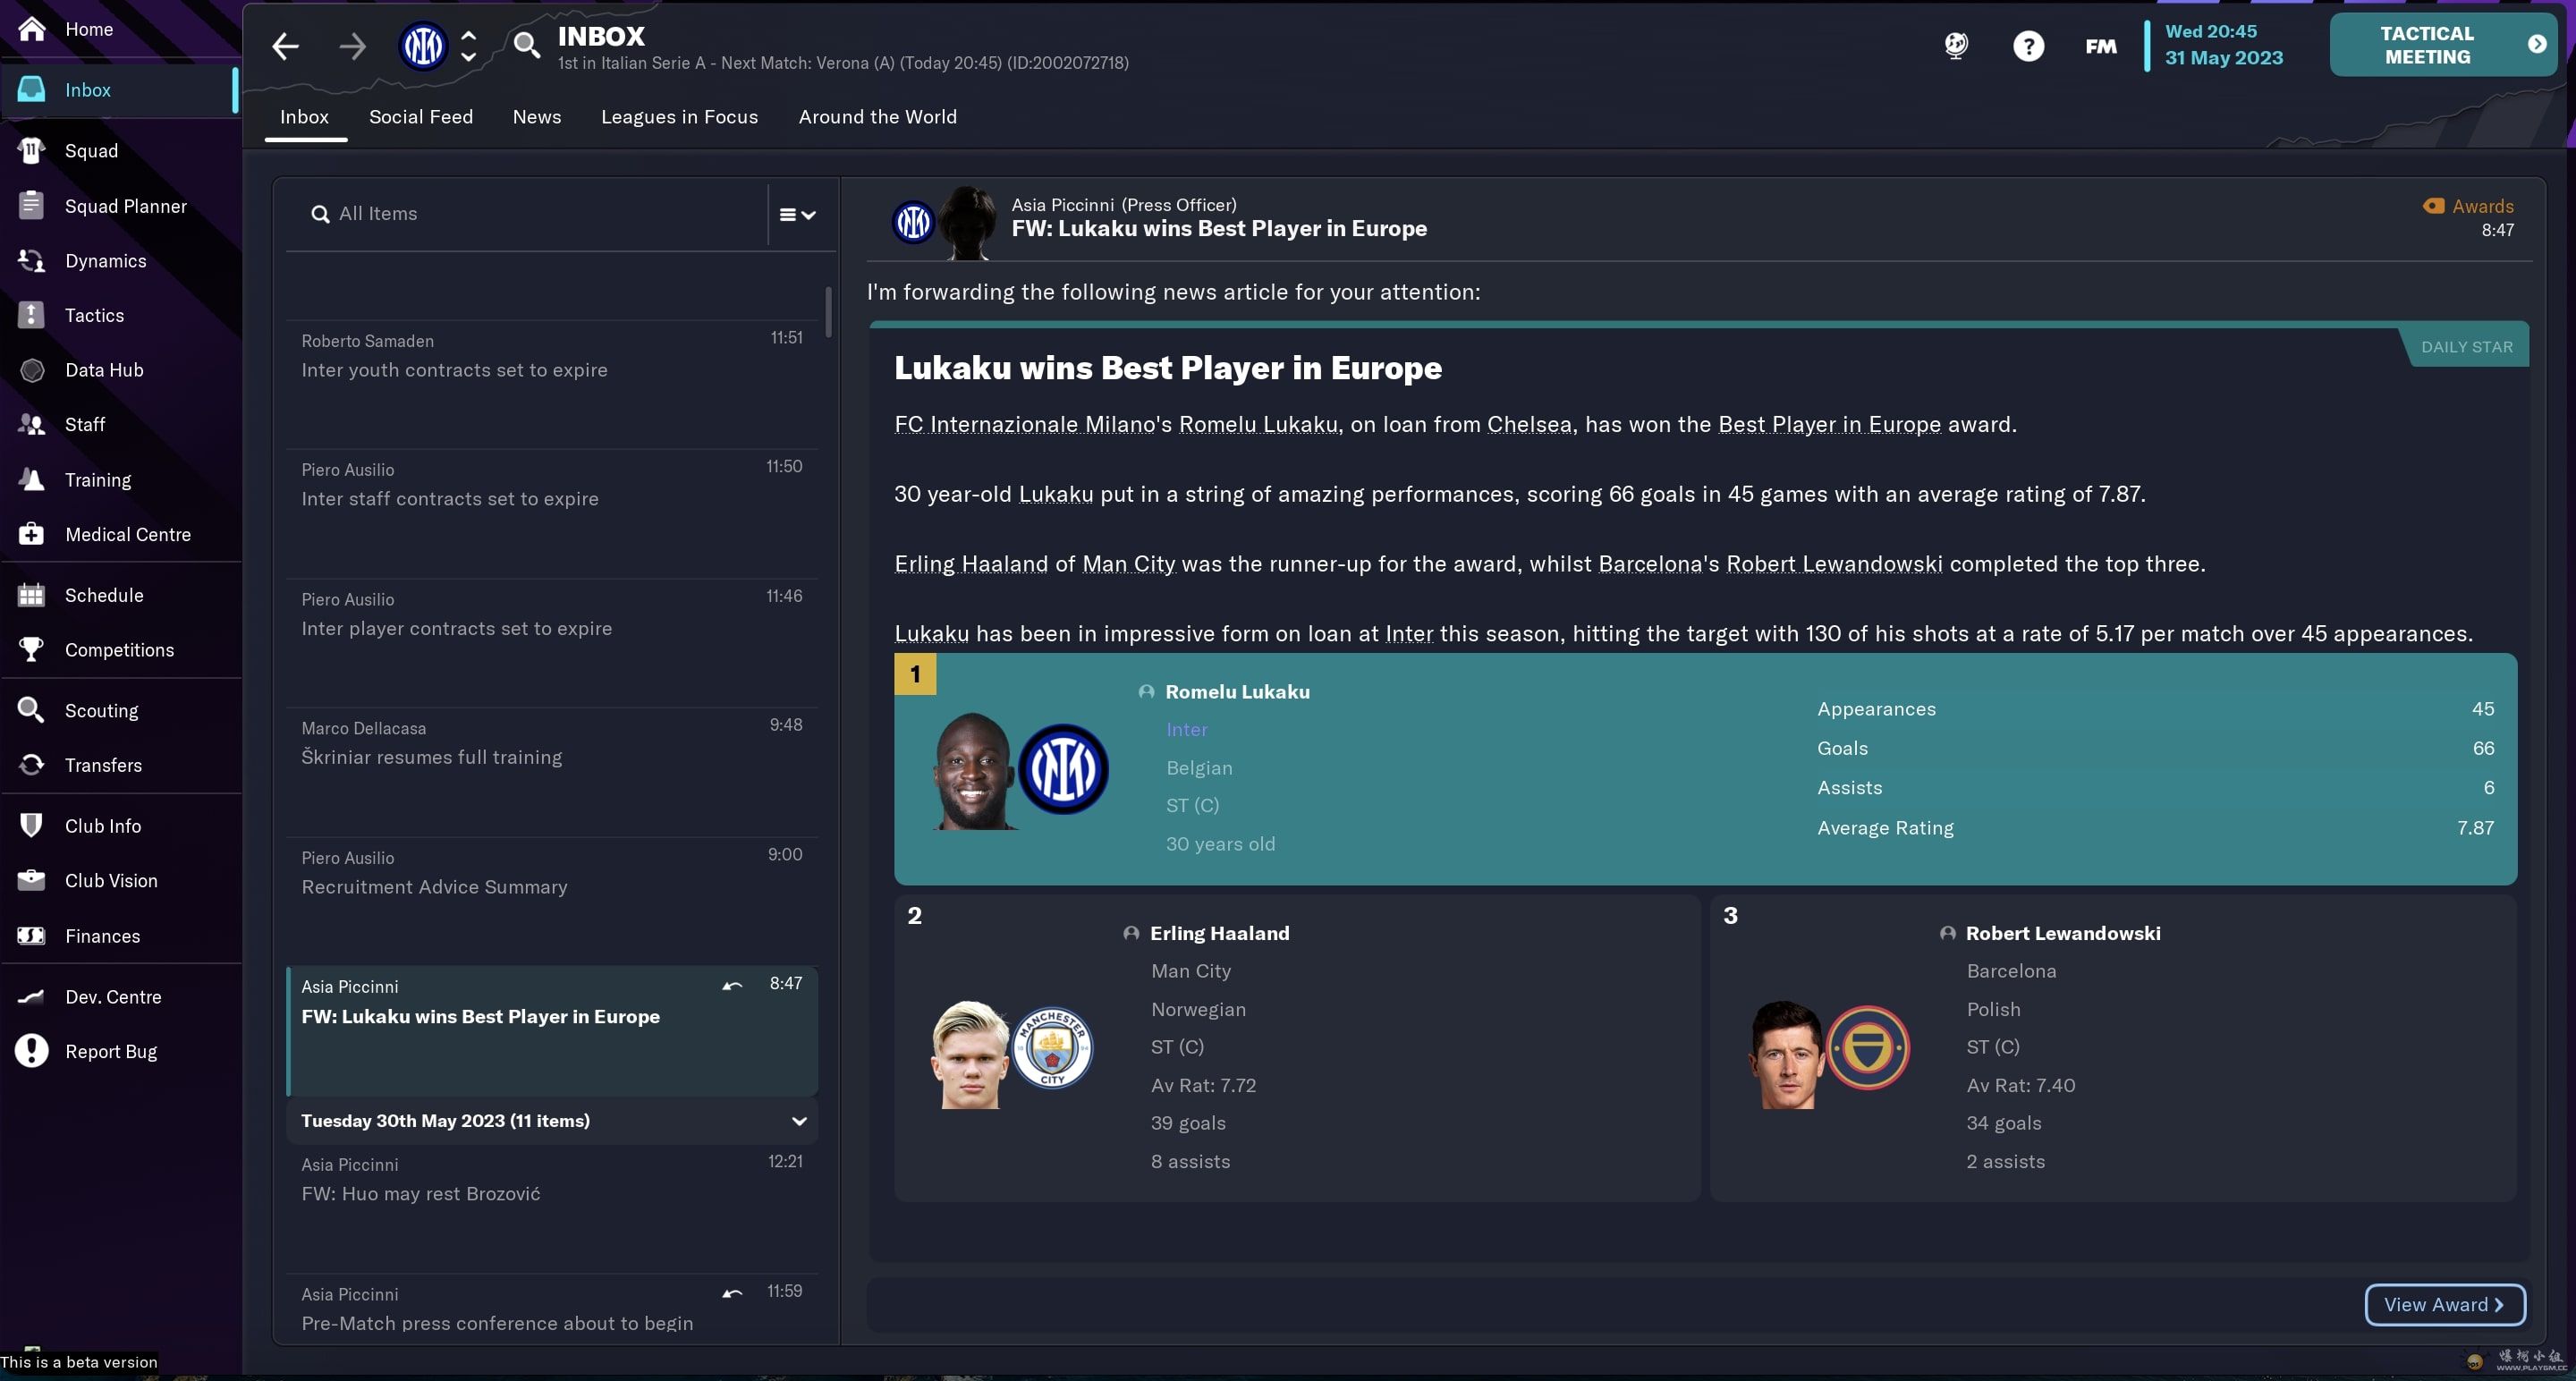Click the Report Bug icon
2576x1381 pixels.
(31, 1051)
